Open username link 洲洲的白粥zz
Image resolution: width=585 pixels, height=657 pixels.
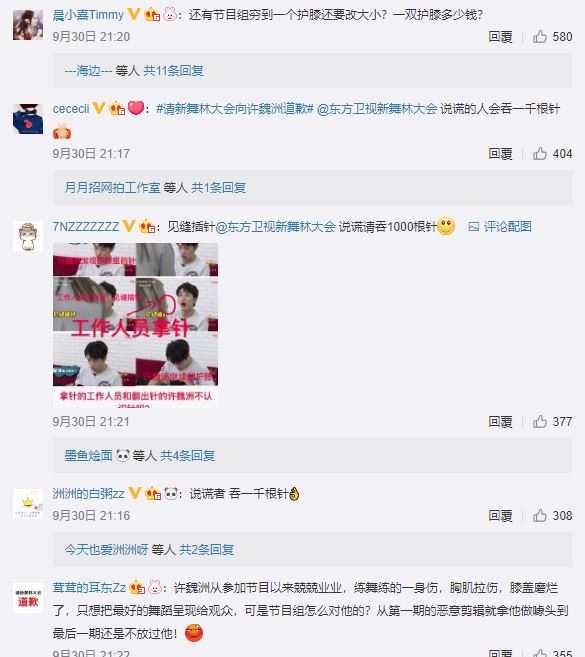coord(88,494)
